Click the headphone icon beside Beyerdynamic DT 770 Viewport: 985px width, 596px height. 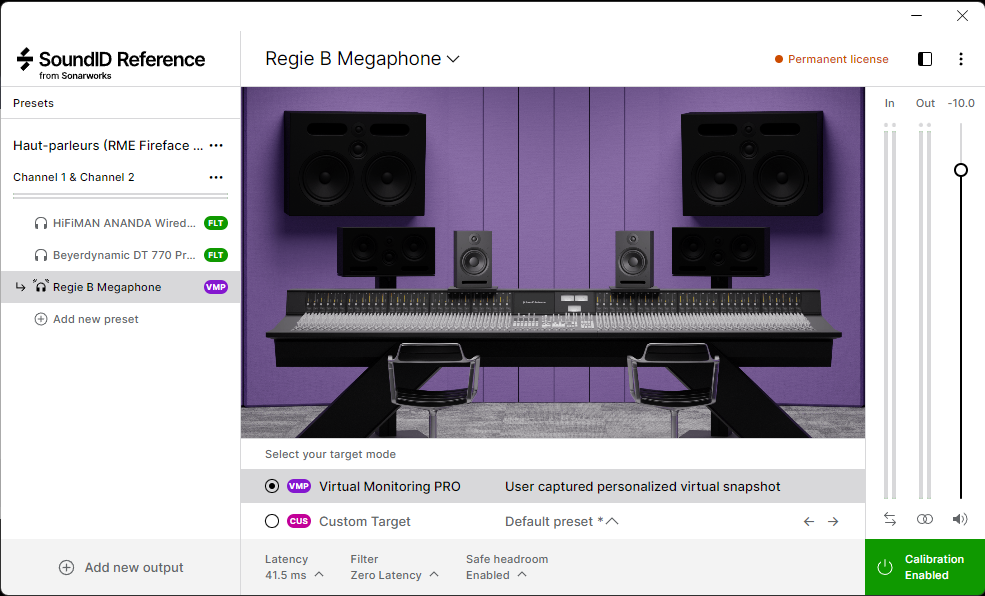41,255
